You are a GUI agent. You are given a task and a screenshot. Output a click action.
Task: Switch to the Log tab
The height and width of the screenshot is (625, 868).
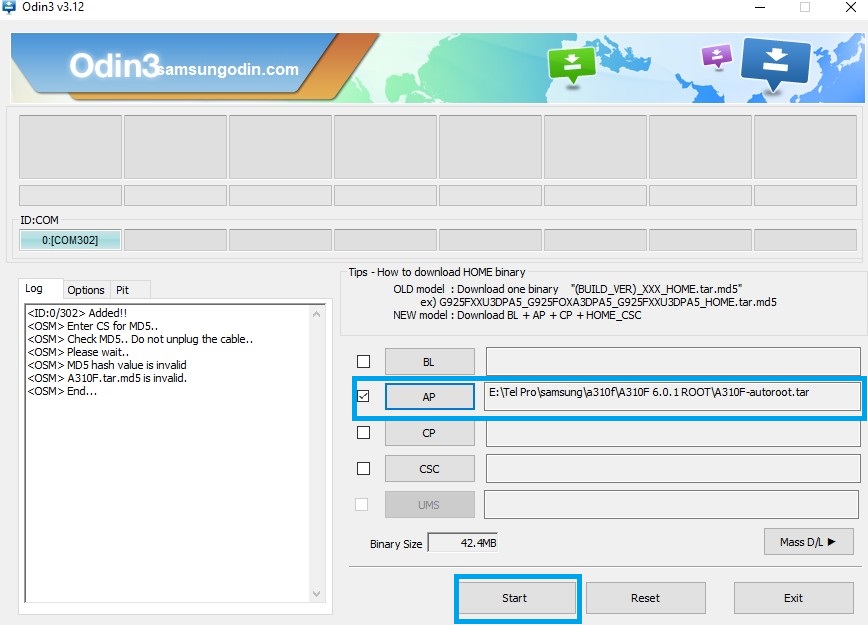(x=34, y=288)
